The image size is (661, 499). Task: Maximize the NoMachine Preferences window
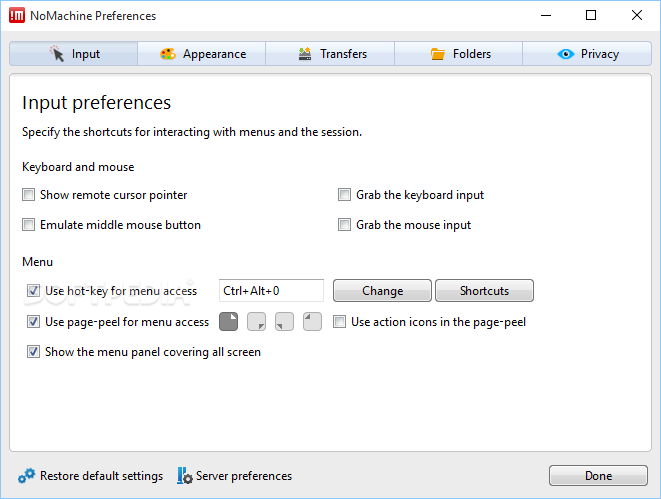(591, 16)
